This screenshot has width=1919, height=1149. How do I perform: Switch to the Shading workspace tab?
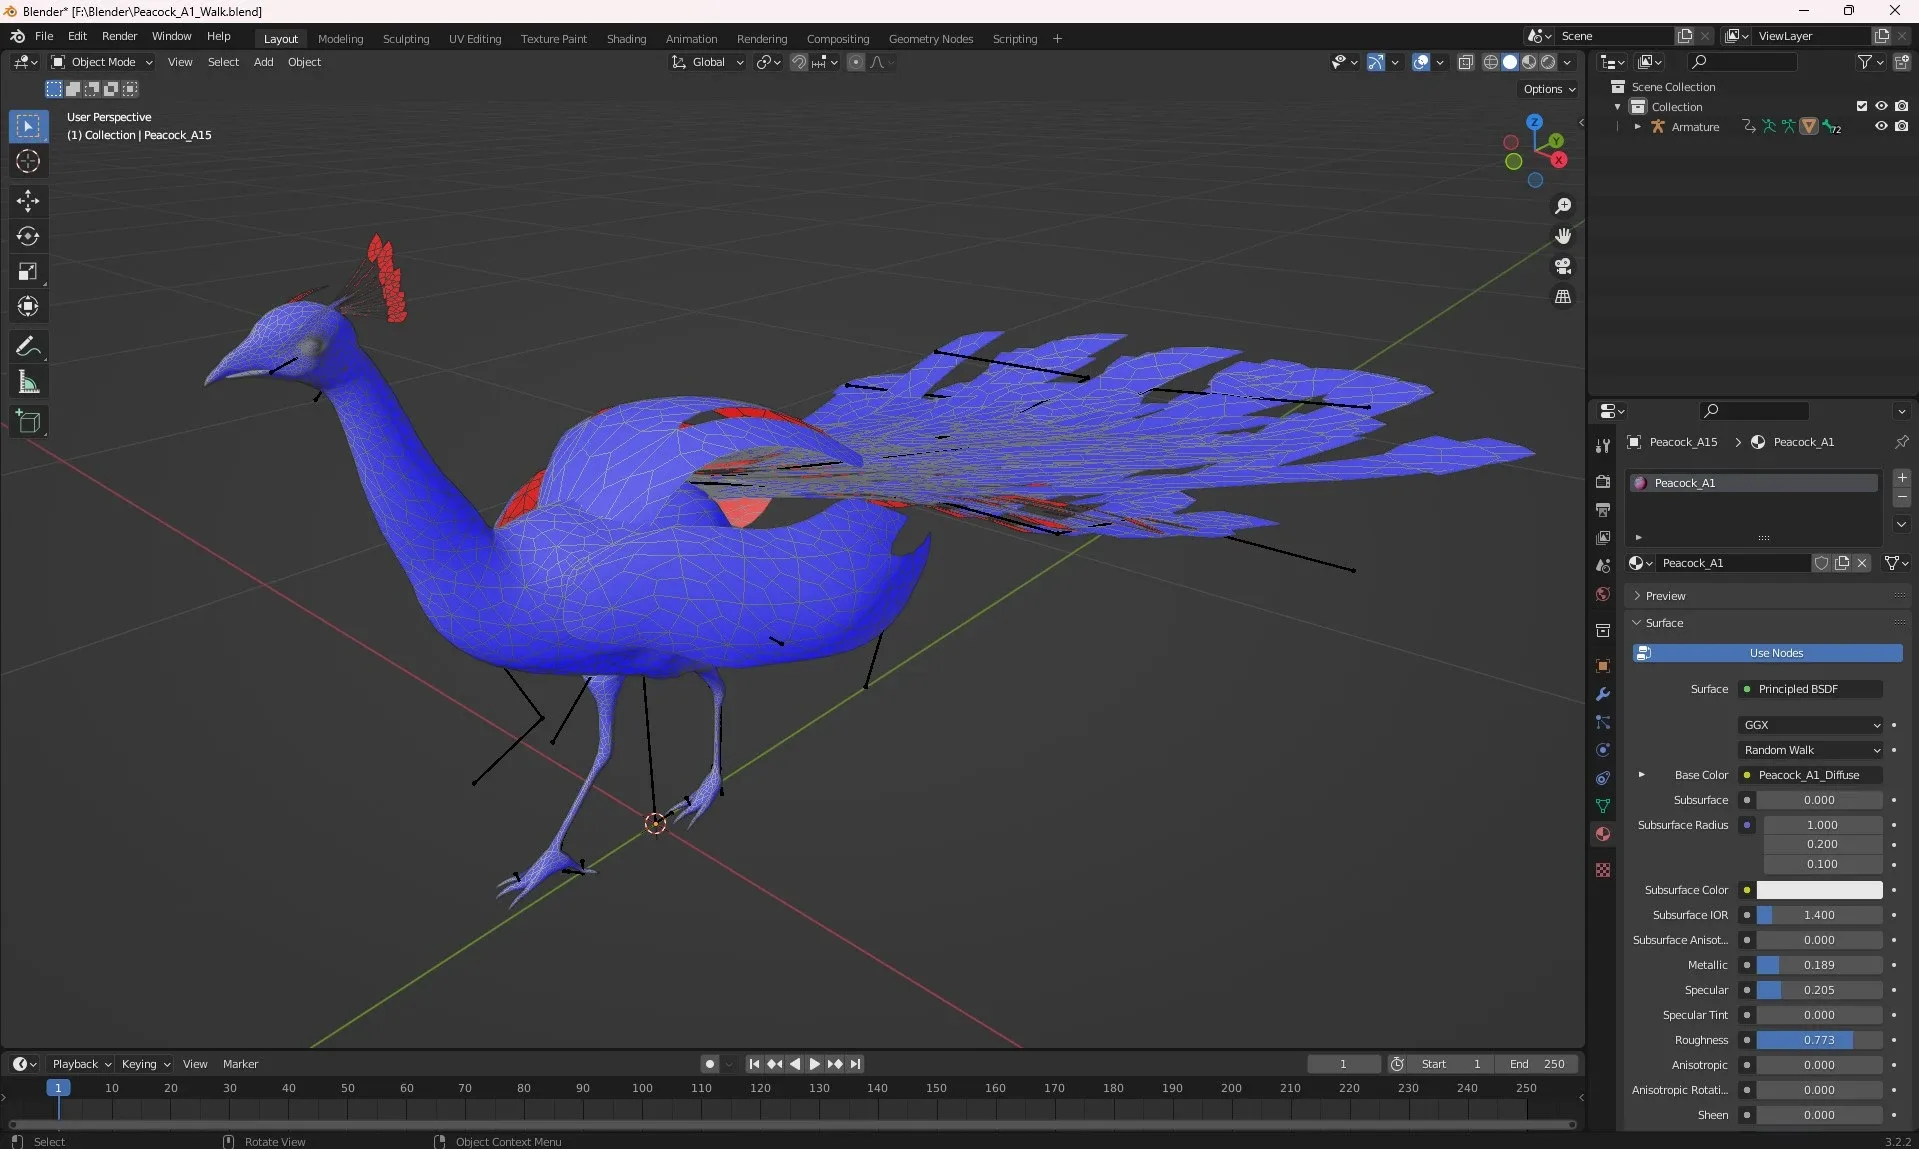coord(626,39)
